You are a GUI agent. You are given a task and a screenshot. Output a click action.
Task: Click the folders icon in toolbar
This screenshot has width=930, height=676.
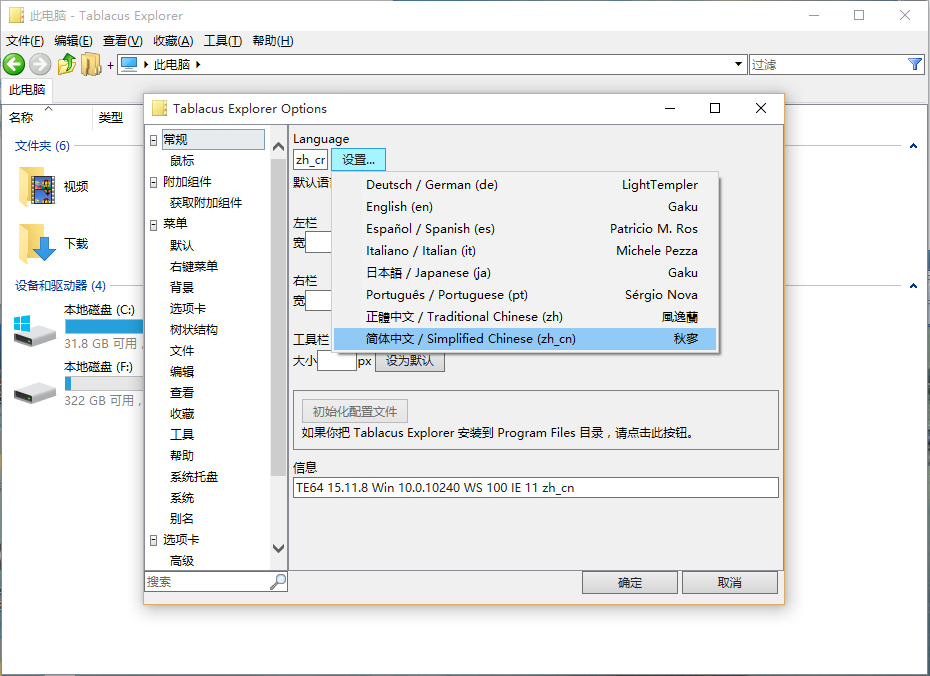click(91, 65)
